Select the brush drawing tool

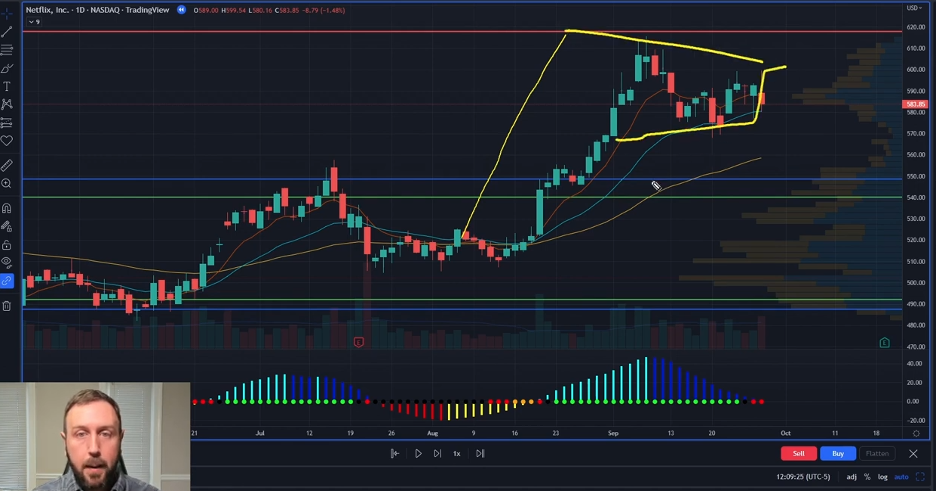[7, 68]
